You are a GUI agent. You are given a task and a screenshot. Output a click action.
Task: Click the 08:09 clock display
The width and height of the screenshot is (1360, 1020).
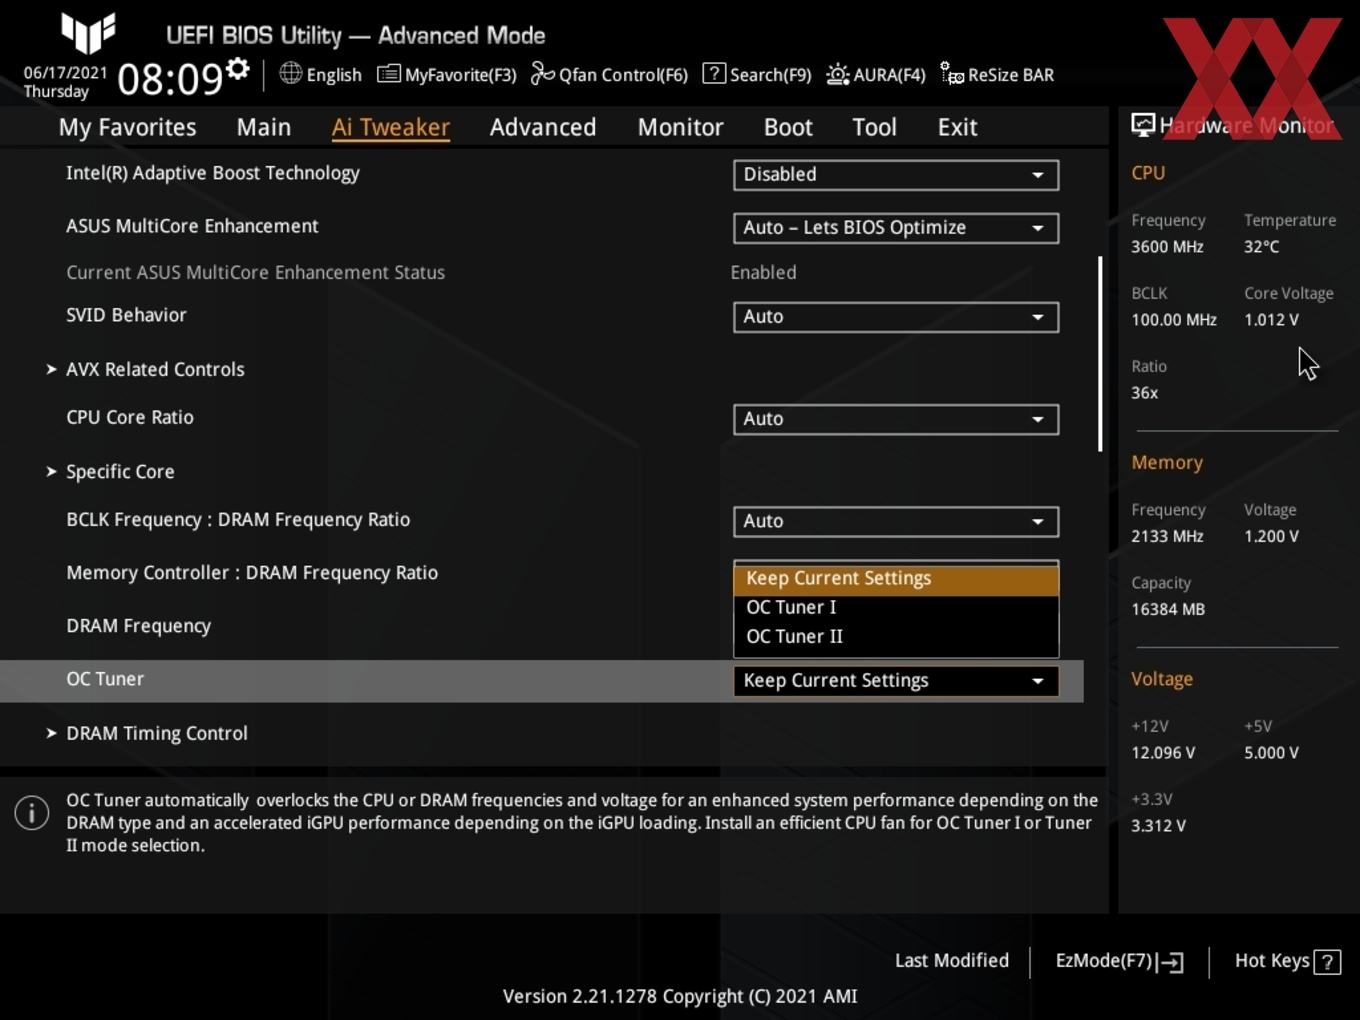coord(169,78)
